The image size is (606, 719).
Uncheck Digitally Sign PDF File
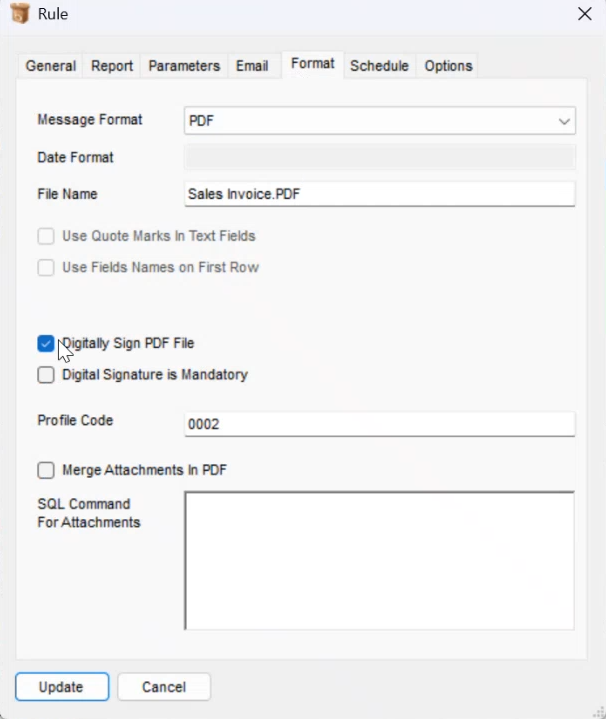click(x=46, y=344)
